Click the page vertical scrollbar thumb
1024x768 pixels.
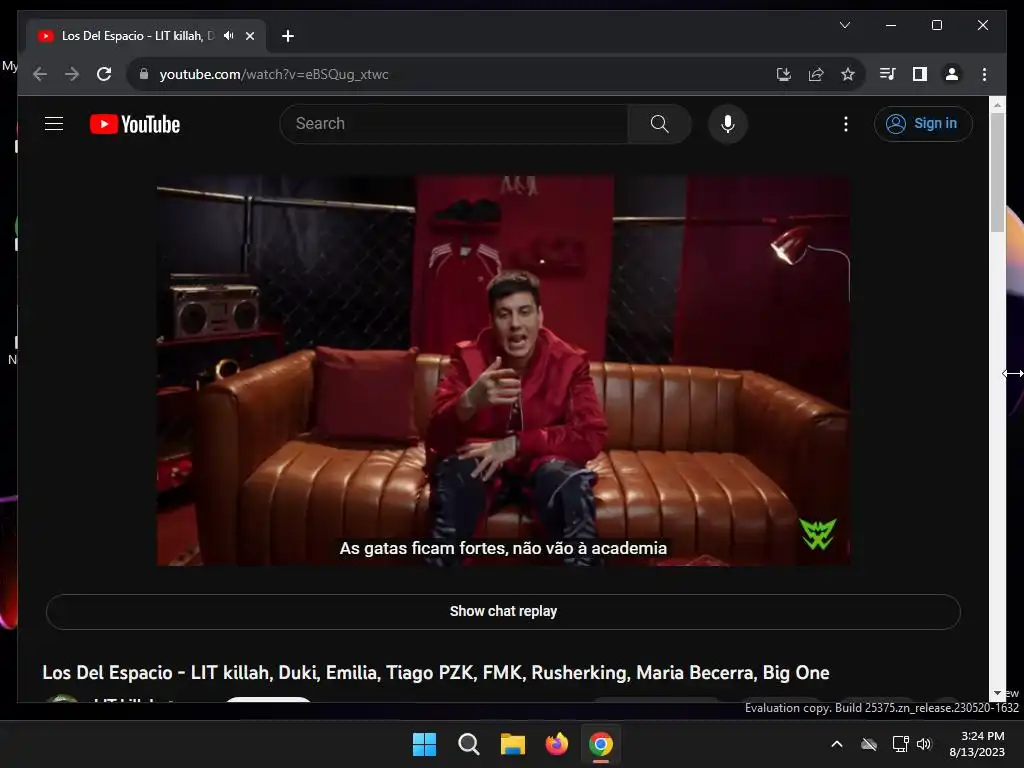click(x=997, y=171)
